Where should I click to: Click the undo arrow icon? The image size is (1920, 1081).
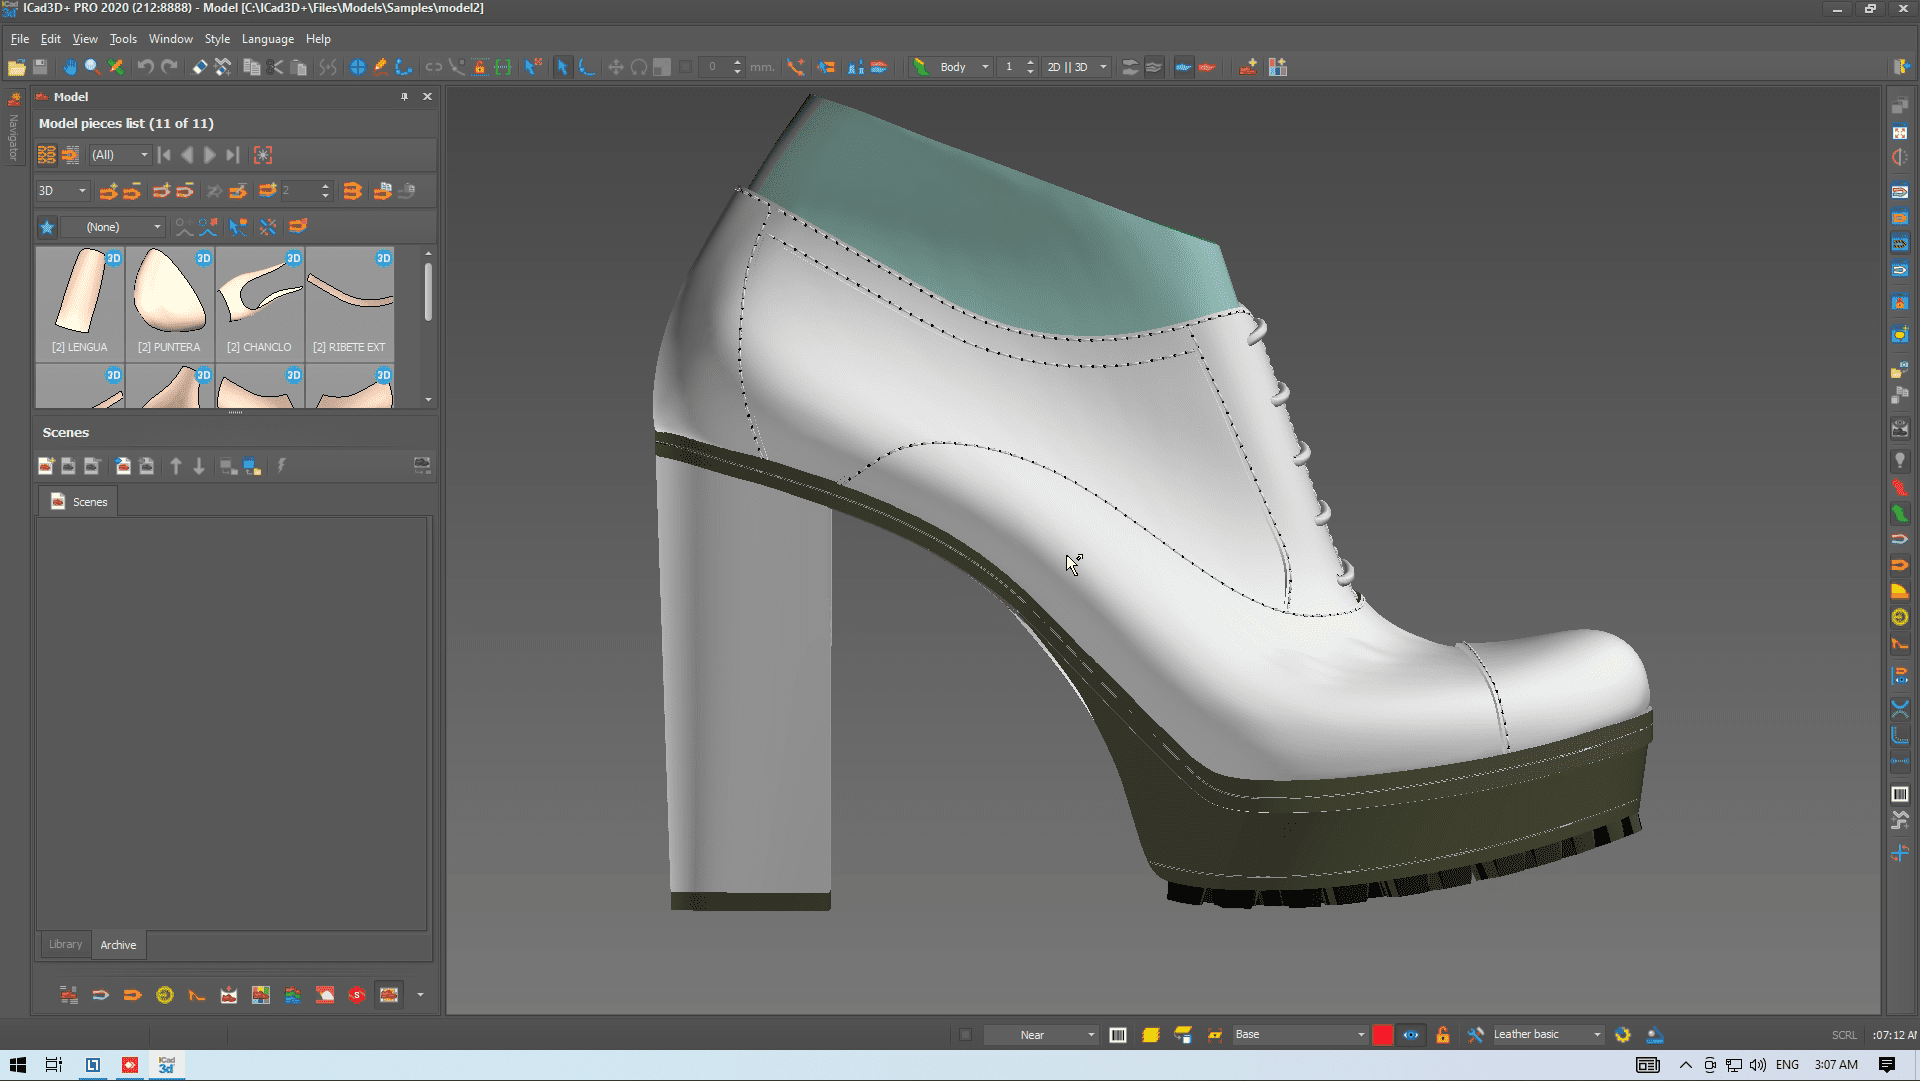click(x=145, y=67)
